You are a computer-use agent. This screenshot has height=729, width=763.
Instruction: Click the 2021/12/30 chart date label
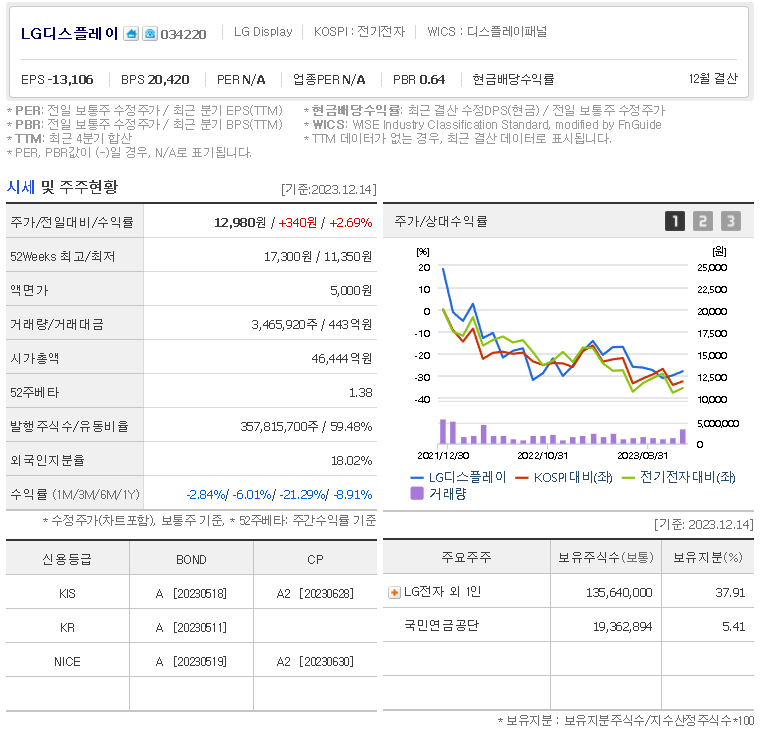tap(443, 456)
